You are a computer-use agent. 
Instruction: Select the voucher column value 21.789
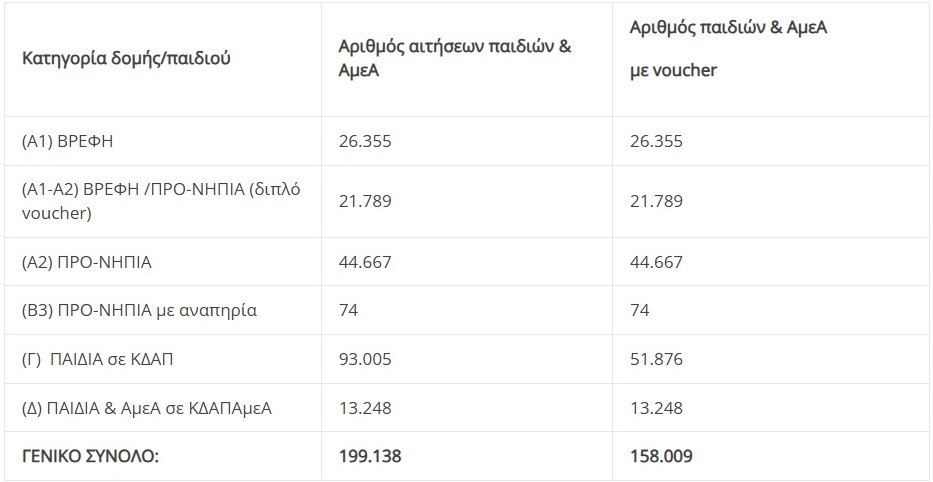pos(656,201)
